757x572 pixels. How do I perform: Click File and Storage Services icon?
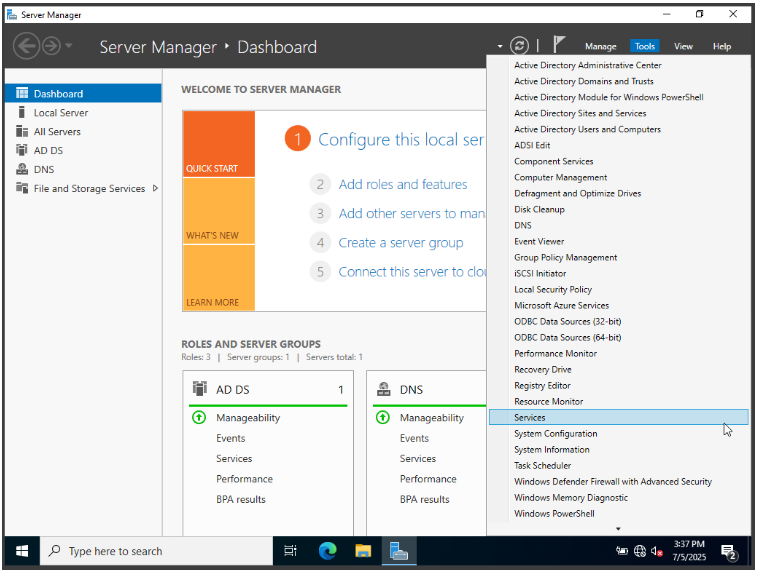[22, 188]
